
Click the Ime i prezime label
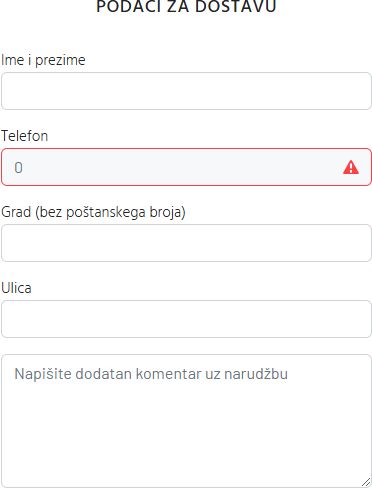point(43,60)
